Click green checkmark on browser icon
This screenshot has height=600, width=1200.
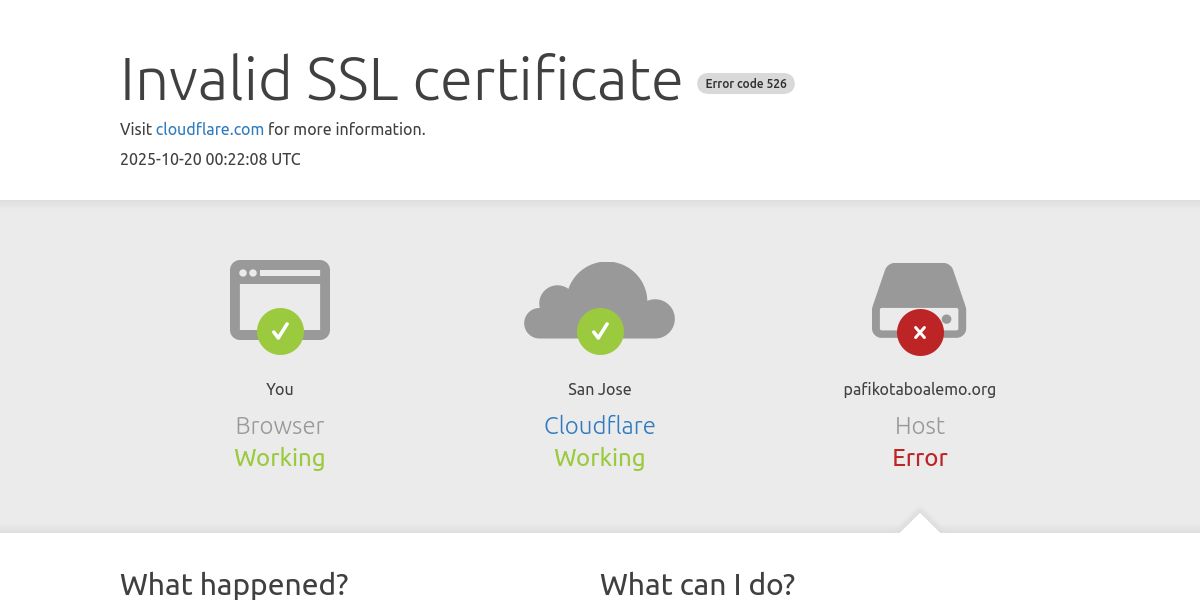pos(280,331)
